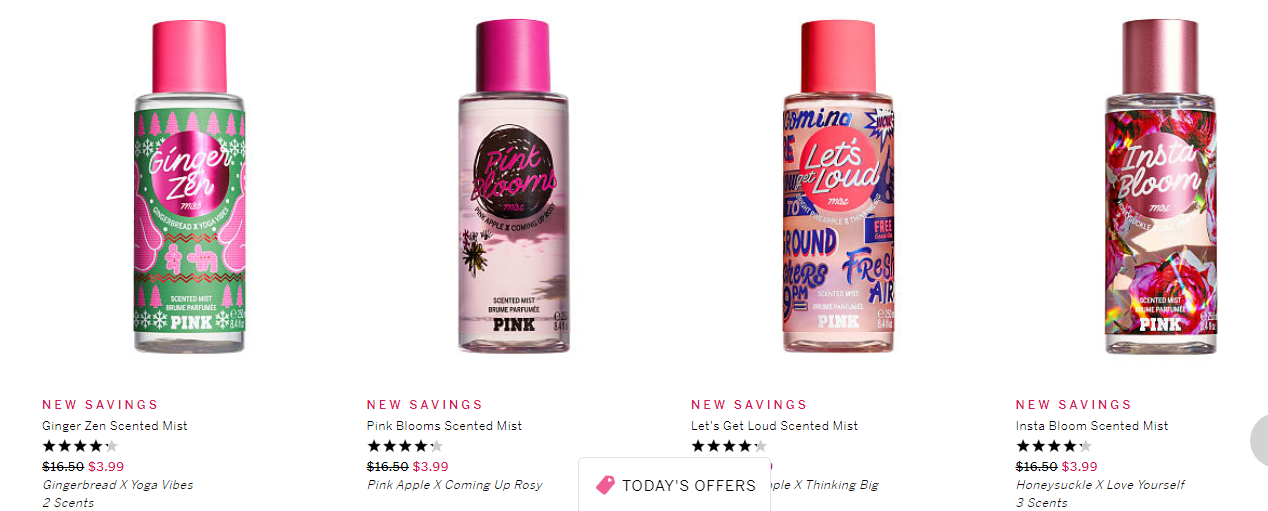Screen dimensions: 1268x511
Task: Click Ginger Zen's $3.99 sale price
Action: tap(106, 466)
